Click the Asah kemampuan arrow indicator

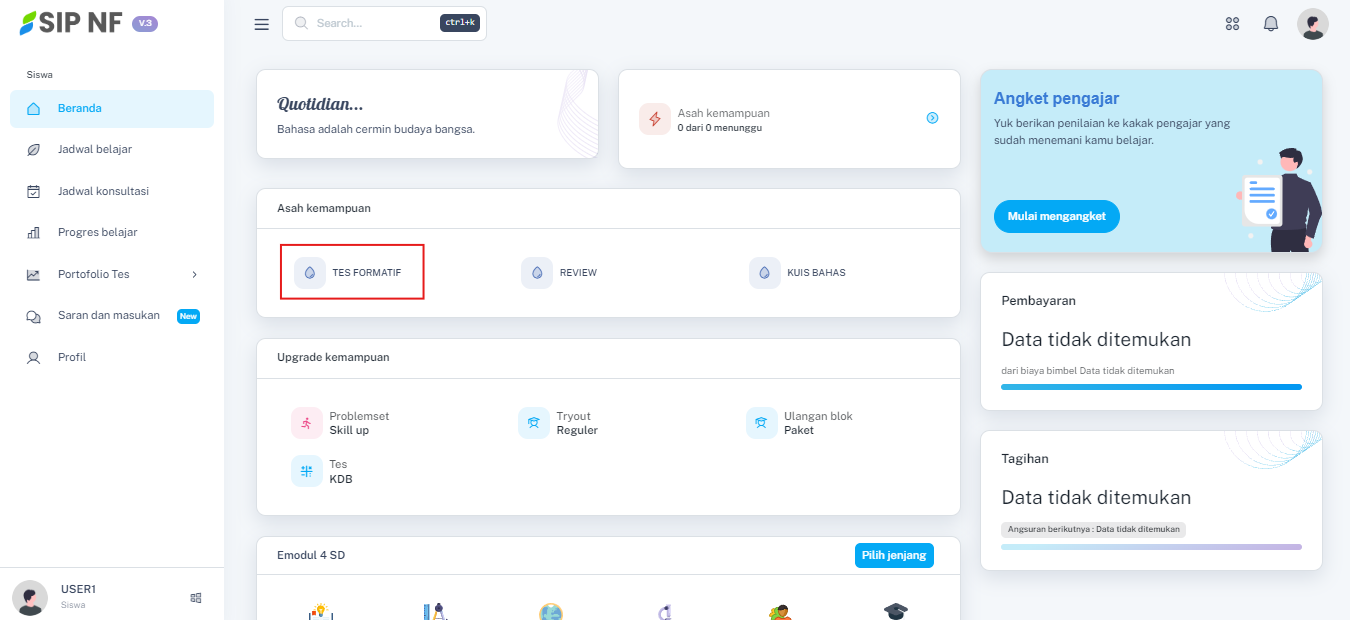pos(932,118)
